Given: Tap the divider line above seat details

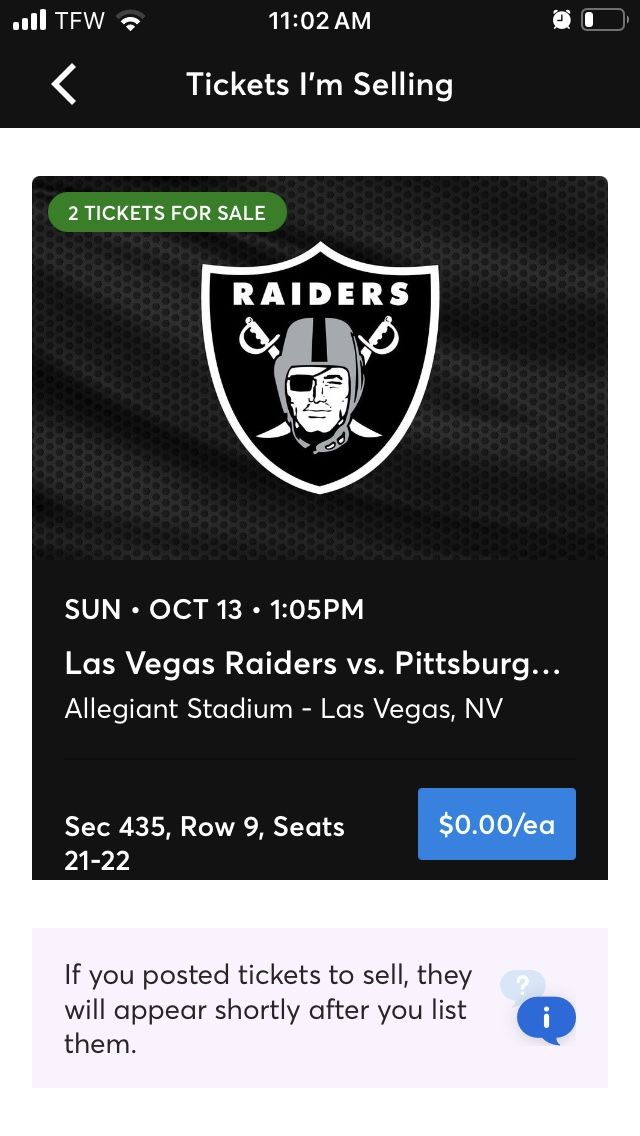Looking at the screenshot, I should tap(320, 759).
